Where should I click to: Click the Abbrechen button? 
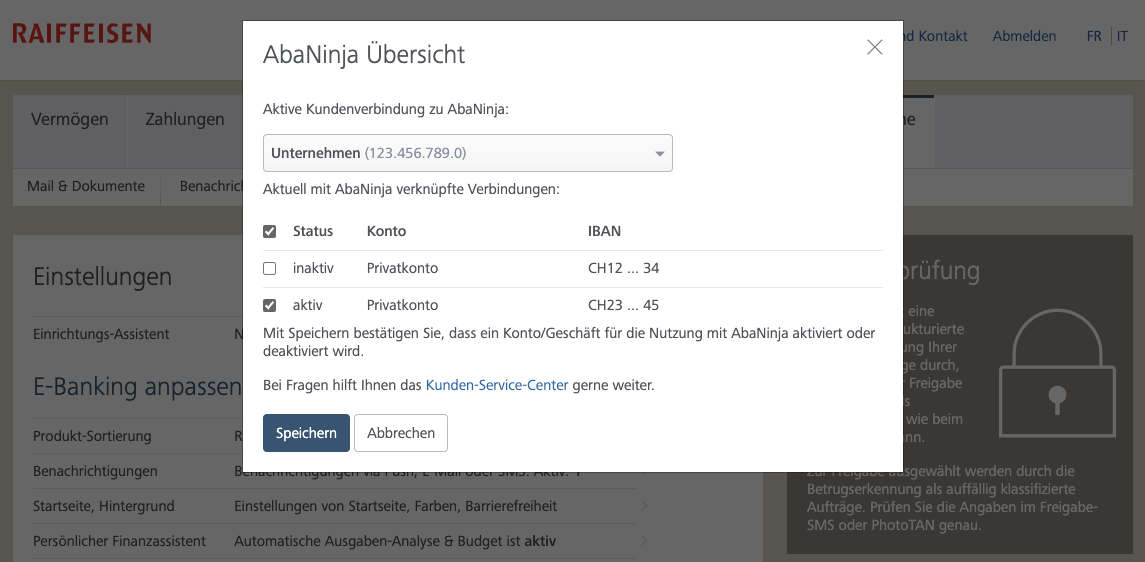(x=401, y=433)
